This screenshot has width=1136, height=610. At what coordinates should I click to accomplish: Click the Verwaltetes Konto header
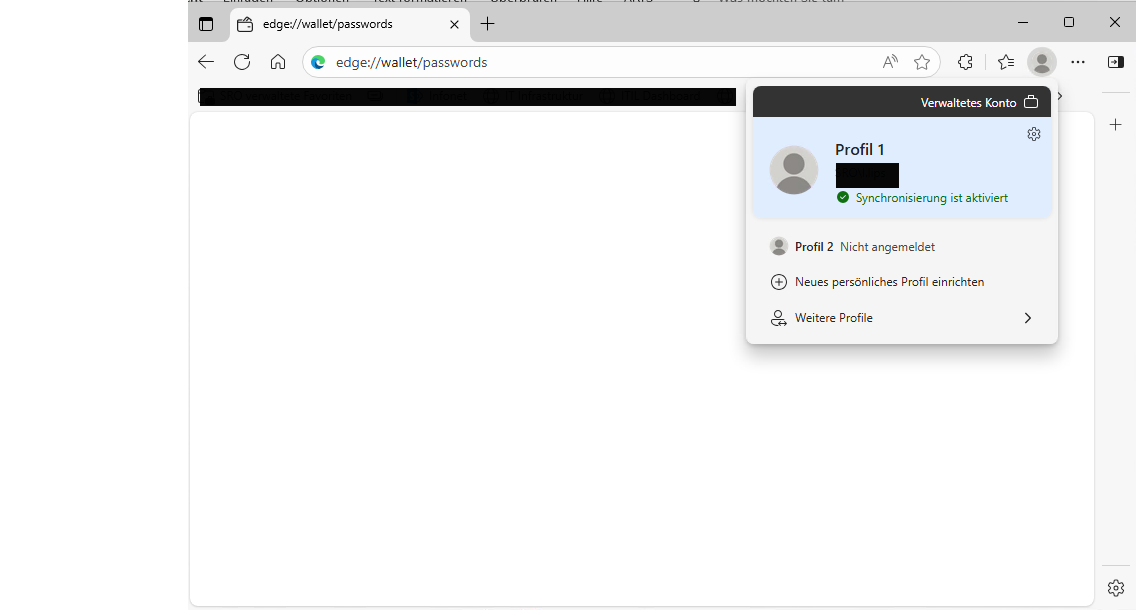(902, 102)
